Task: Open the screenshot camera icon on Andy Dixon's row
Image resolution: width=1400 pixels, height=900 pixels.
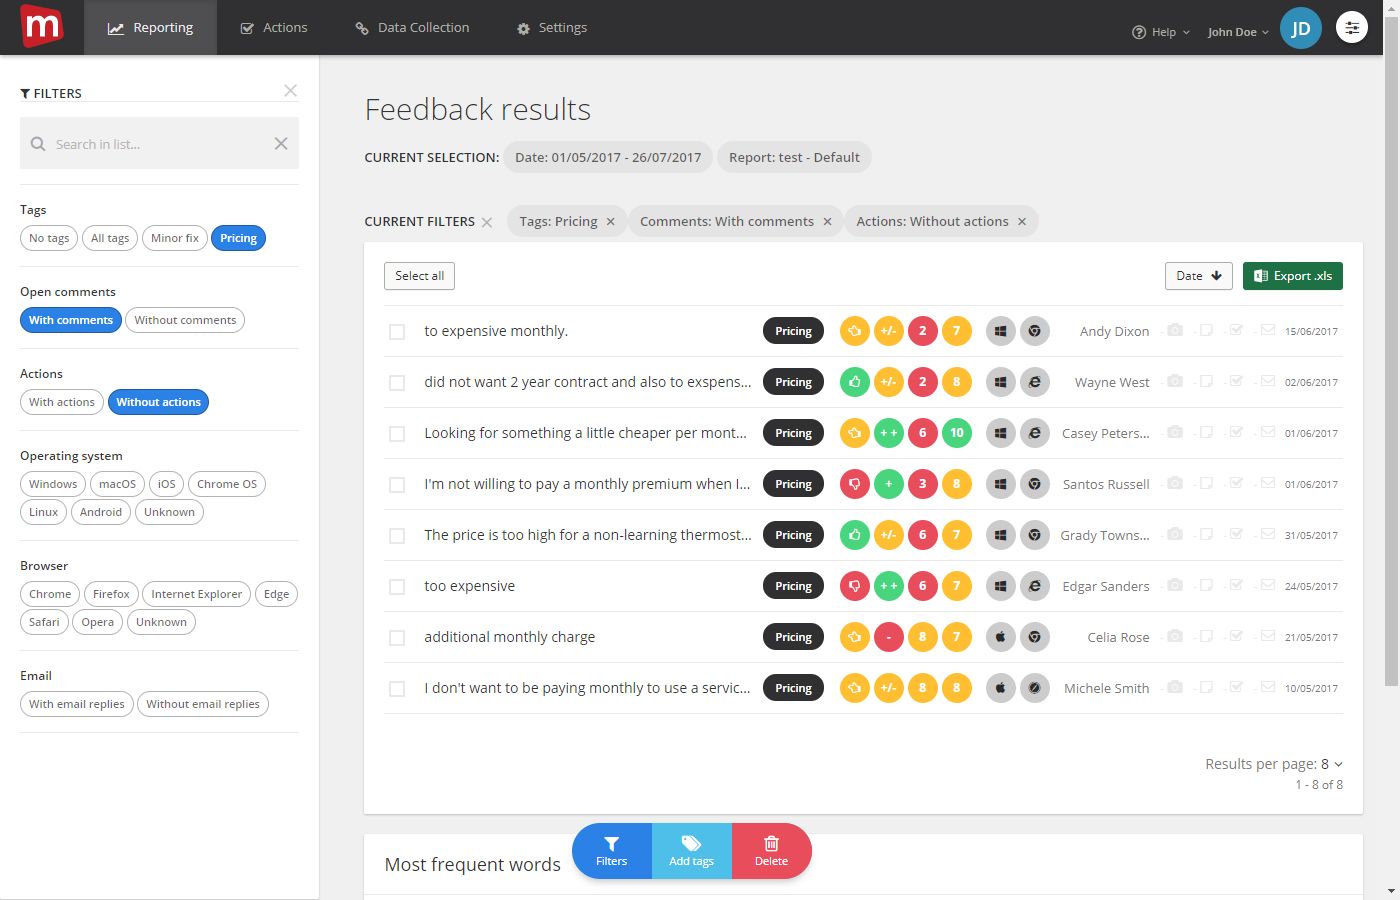Action: [x=1174, y=330]
